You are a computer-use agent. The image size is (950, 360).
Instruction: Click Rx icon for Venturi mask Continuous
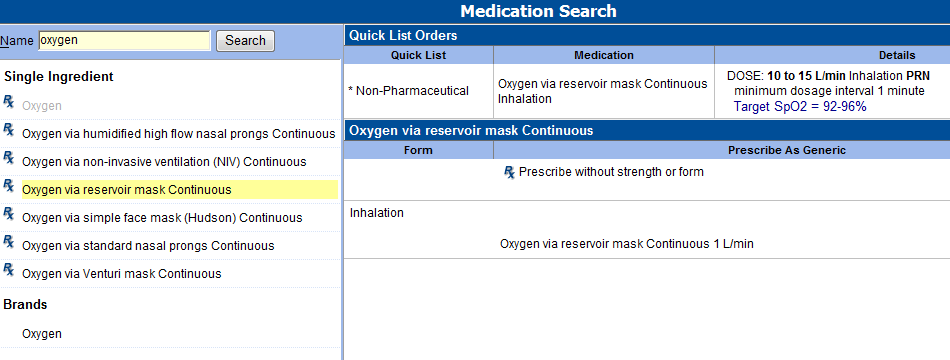(x=8, y=268)
